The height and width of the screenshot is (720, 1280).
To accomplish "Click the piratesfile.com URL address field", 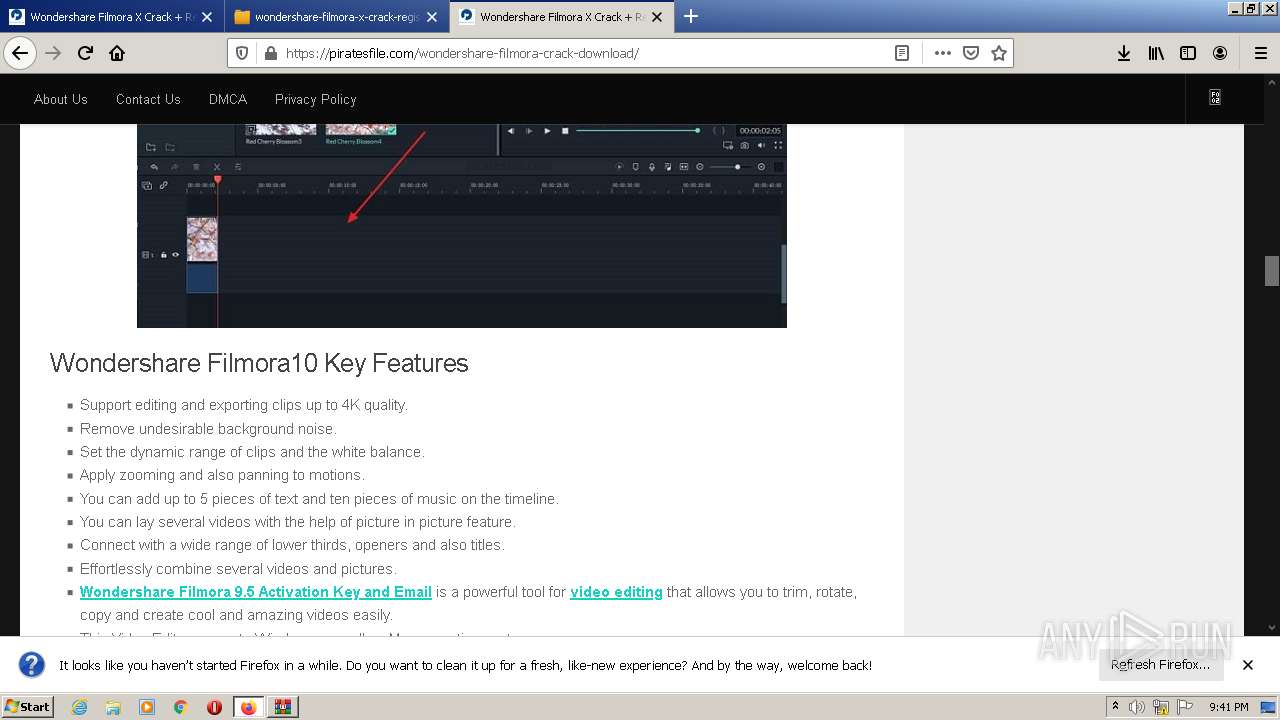I will click(585, 53).
